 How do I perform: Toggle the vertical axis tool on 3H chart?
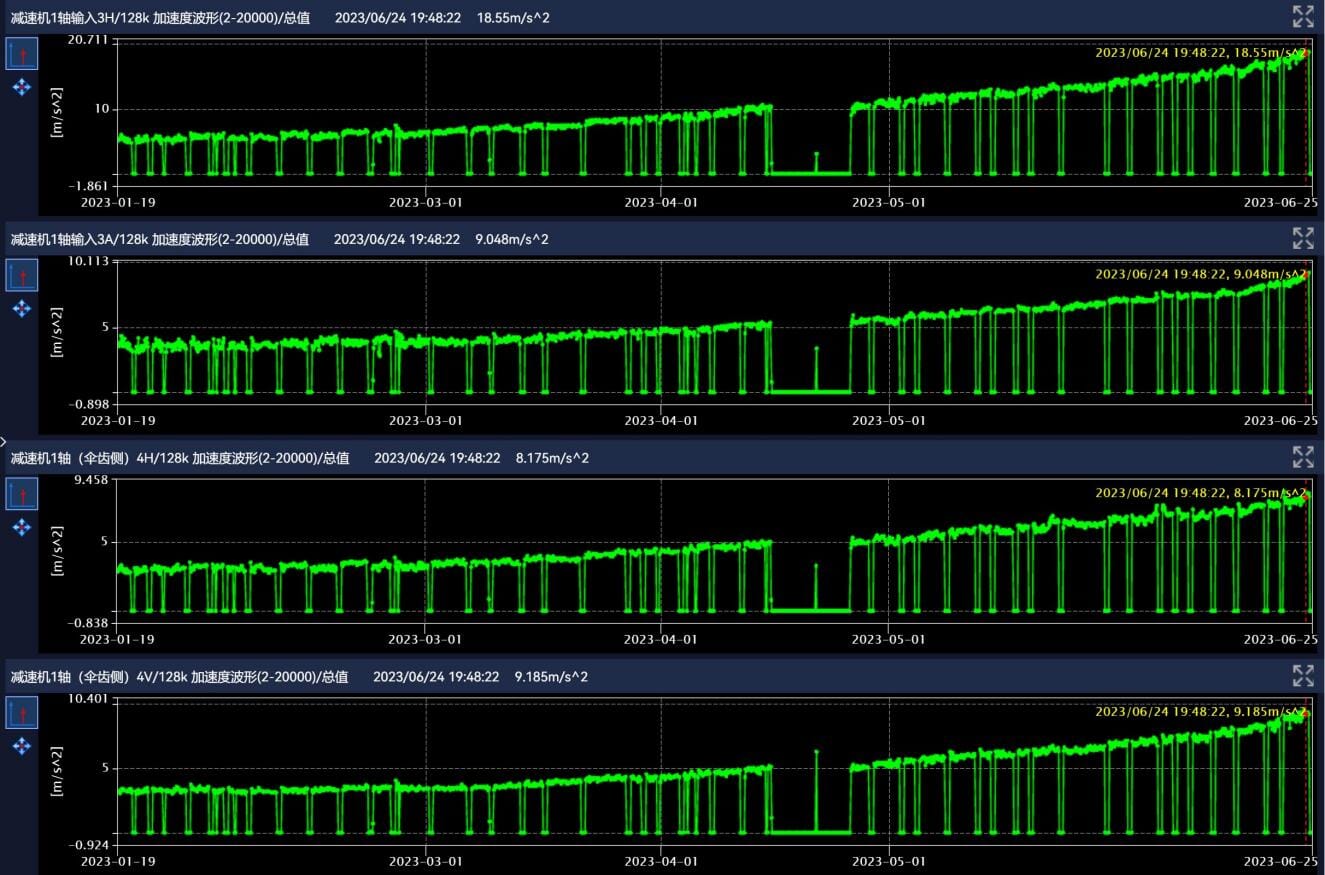(x=22, y=54)
